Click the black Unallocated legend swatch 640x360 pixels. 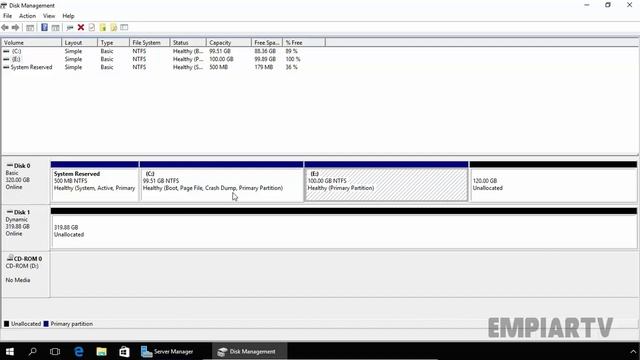[x=6, y=324]
